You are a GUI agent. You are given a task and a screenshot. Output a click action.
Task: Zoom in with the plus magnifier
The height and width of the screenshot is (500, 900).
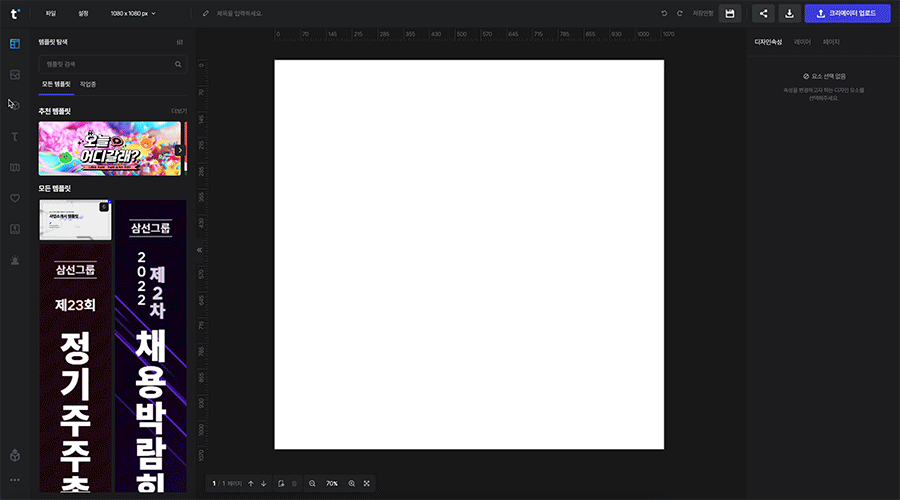click(351, 484)
